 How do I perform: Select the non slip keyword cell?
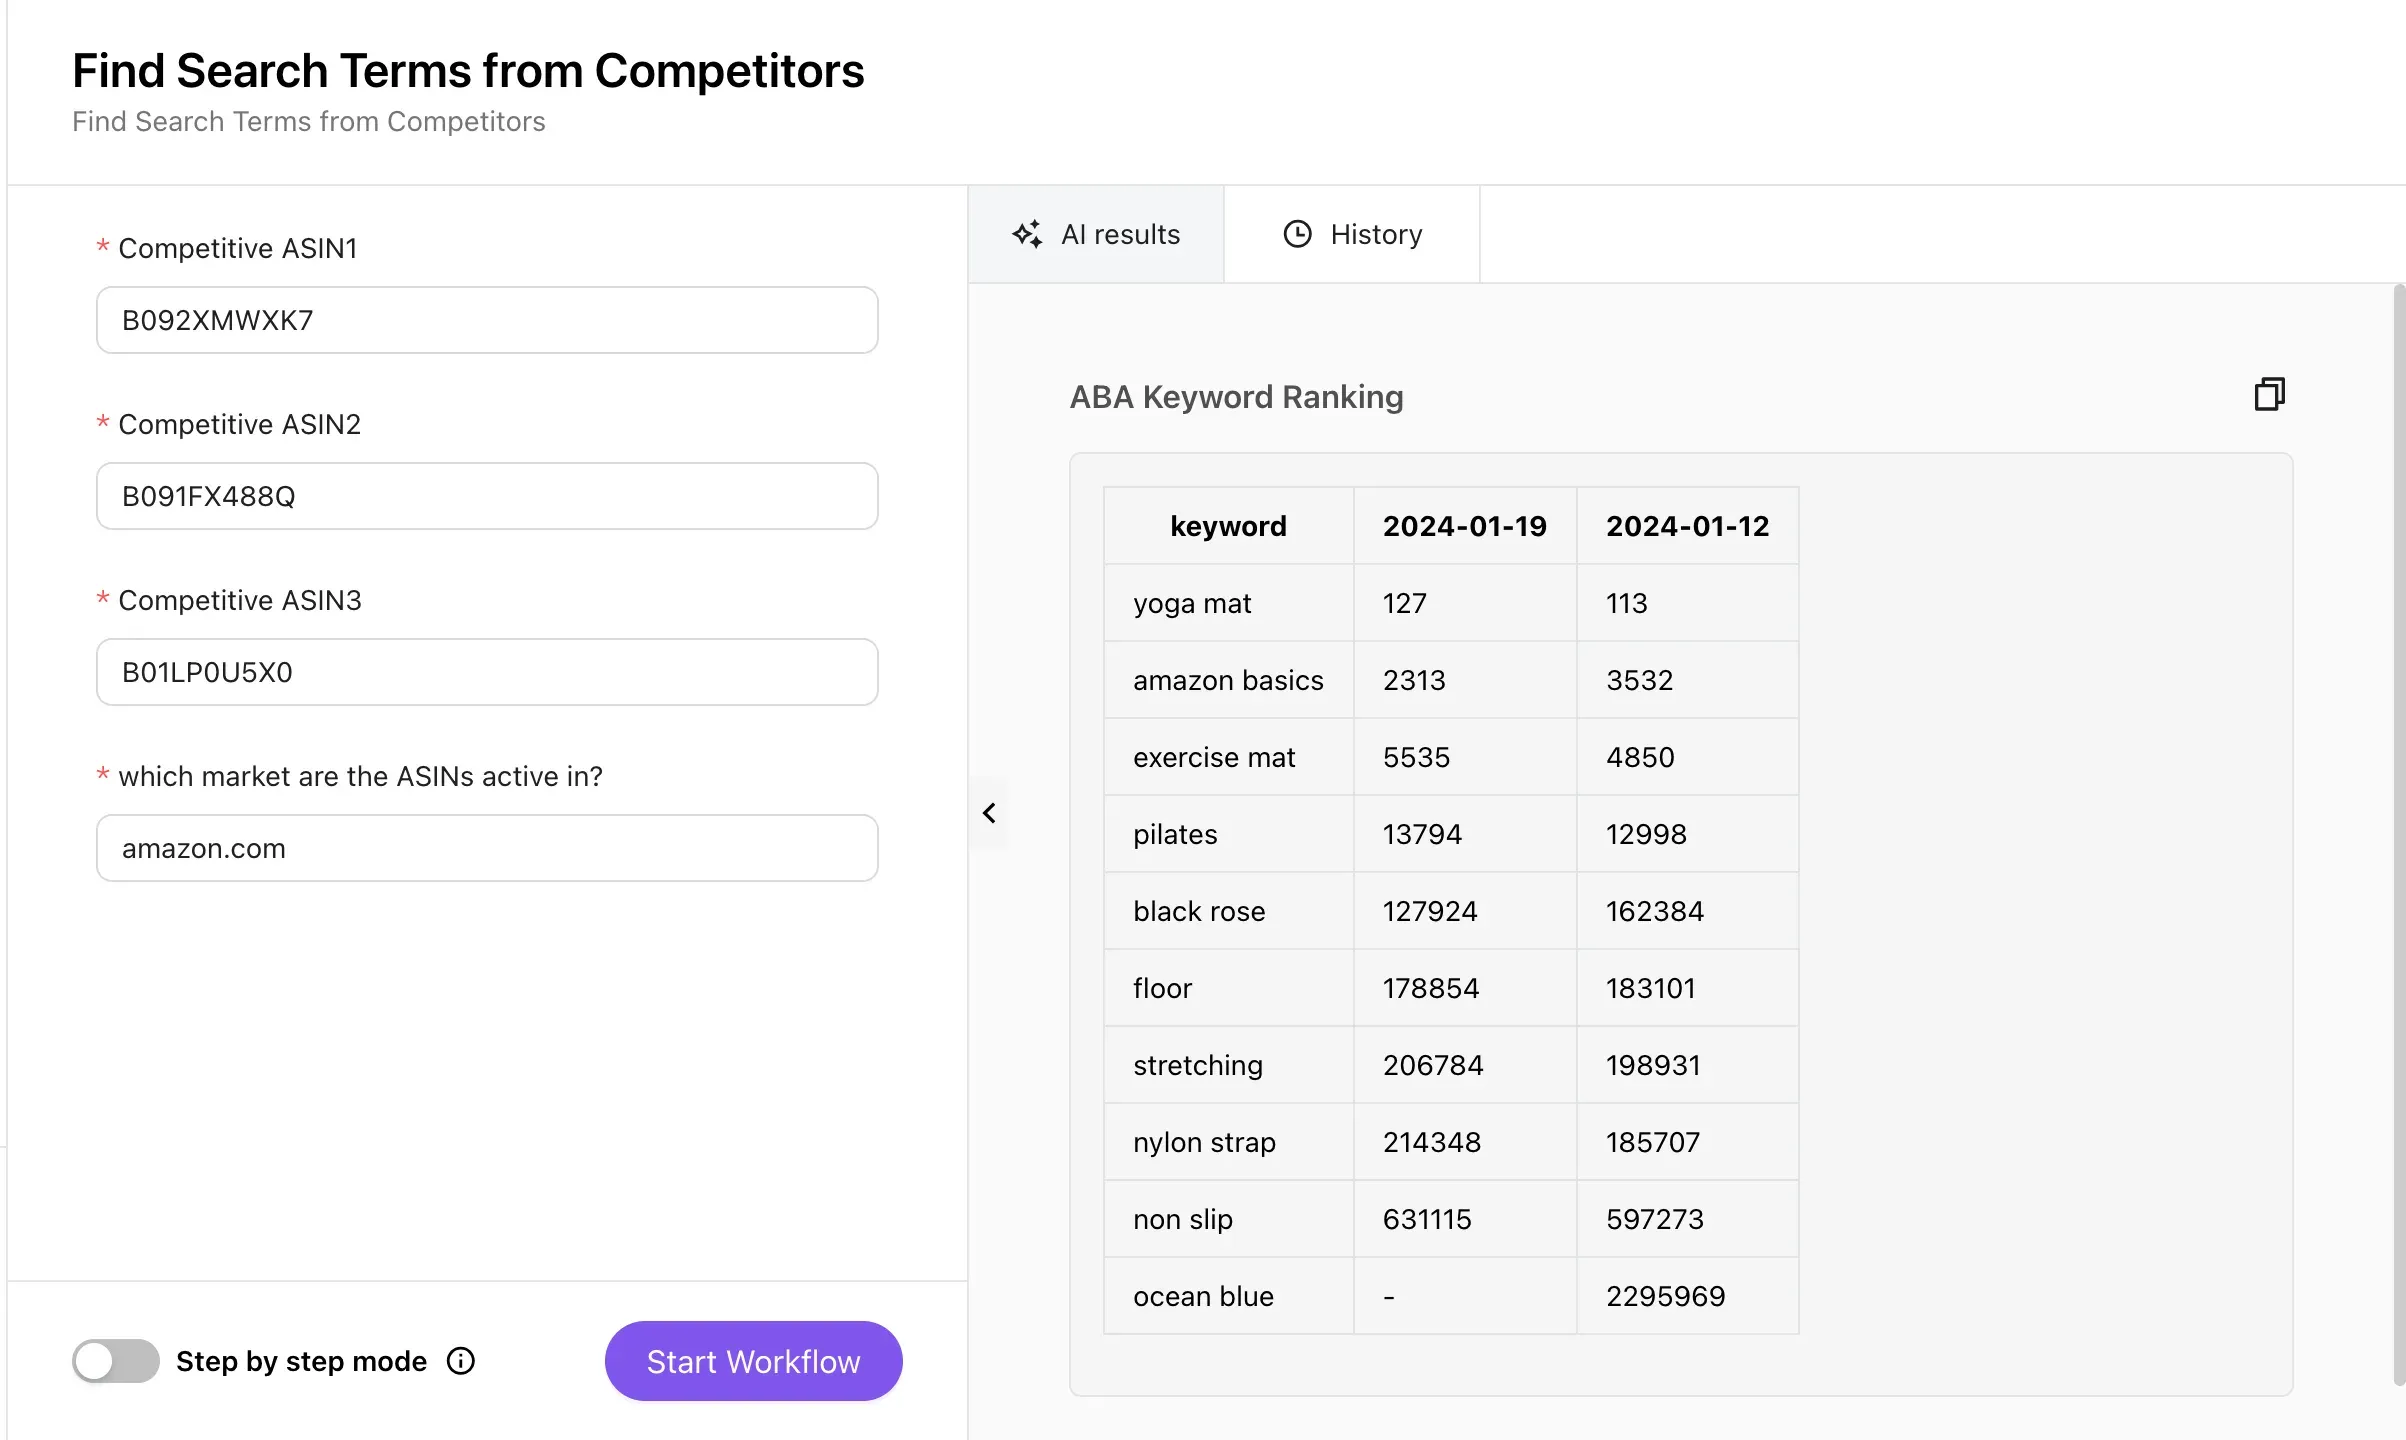coord(1182,1219)
